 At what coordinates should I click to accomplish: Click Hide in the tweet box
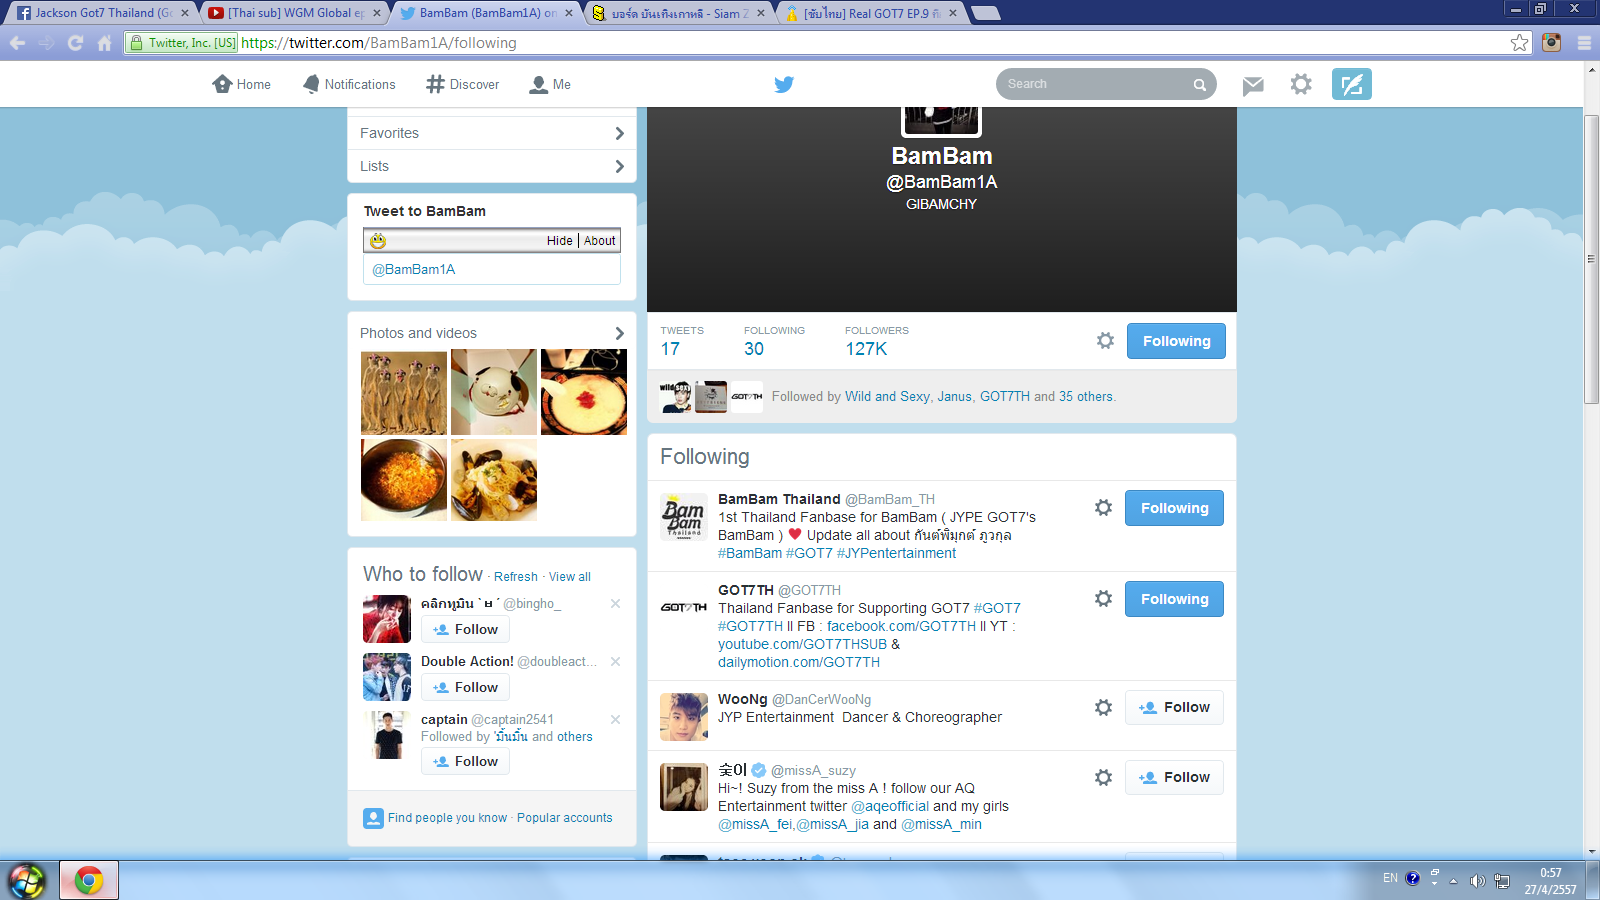tap(559, 241)
